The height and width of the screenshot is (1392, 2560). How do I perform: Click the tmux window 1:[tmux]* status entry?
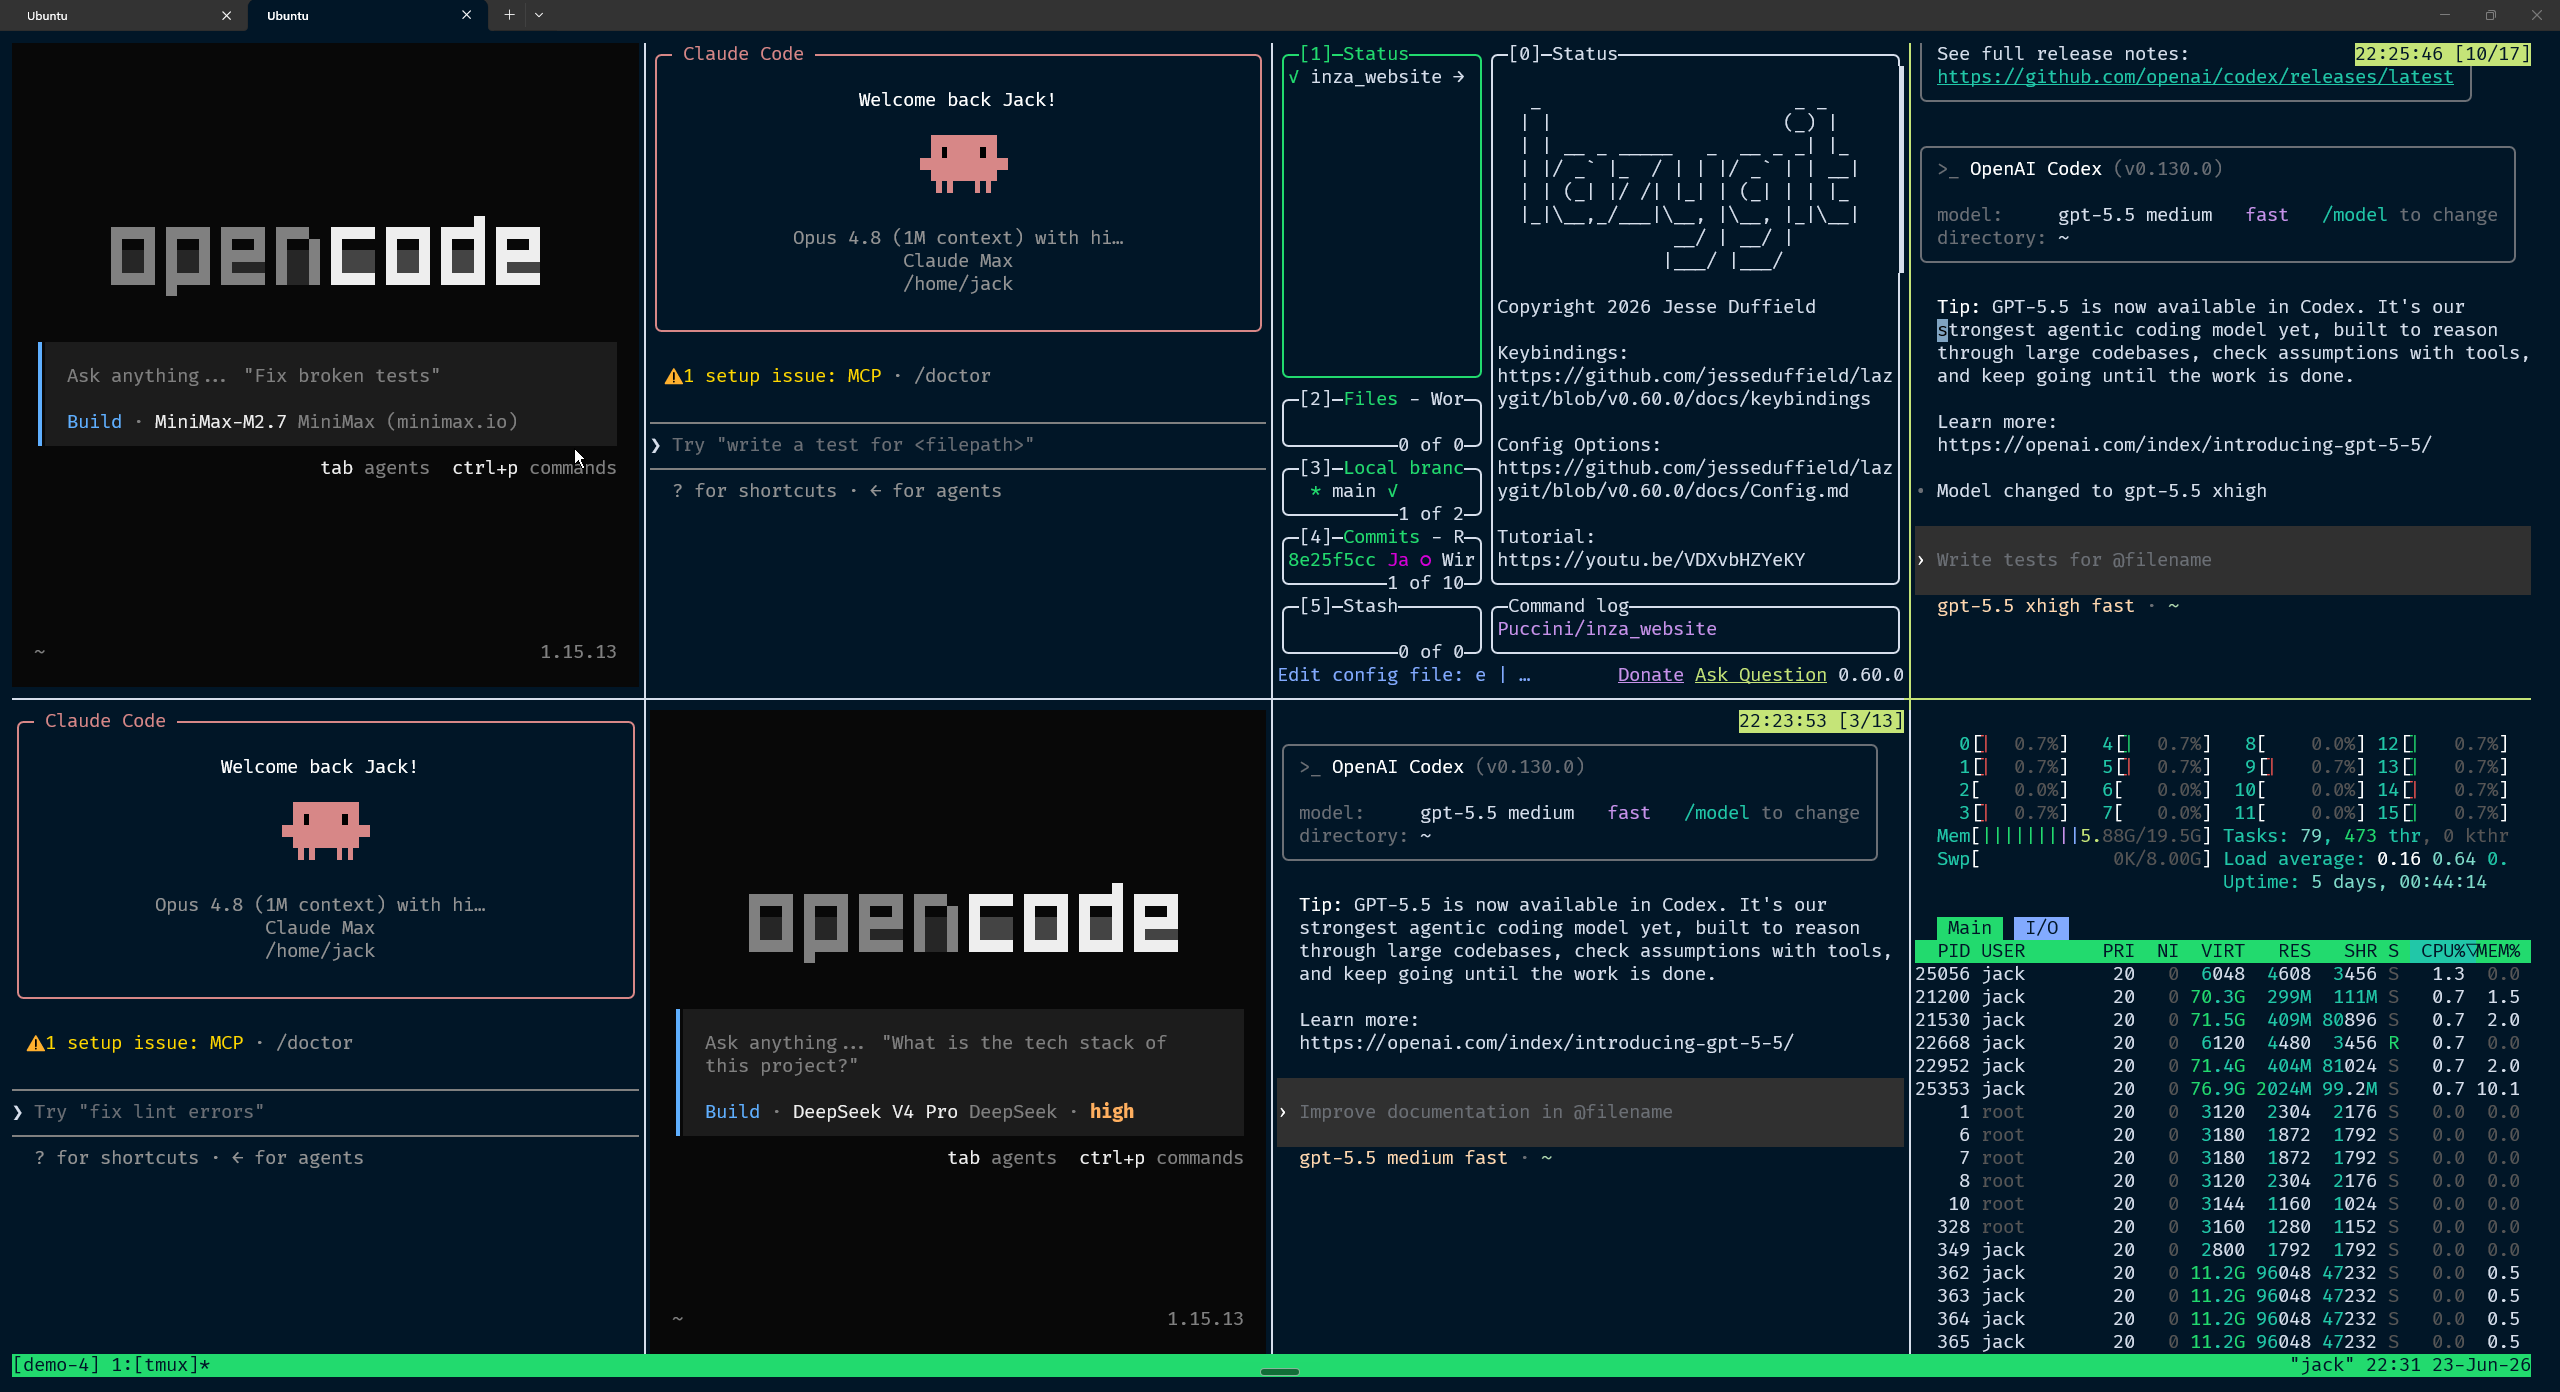(160, 1365)
